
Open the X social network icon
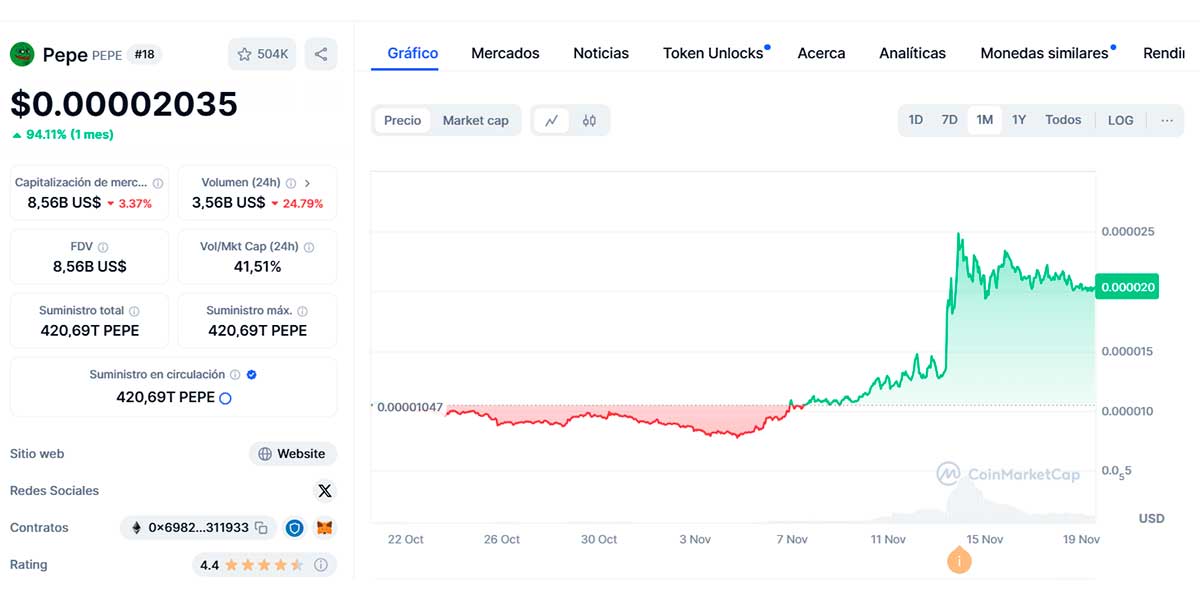[324, 491]
